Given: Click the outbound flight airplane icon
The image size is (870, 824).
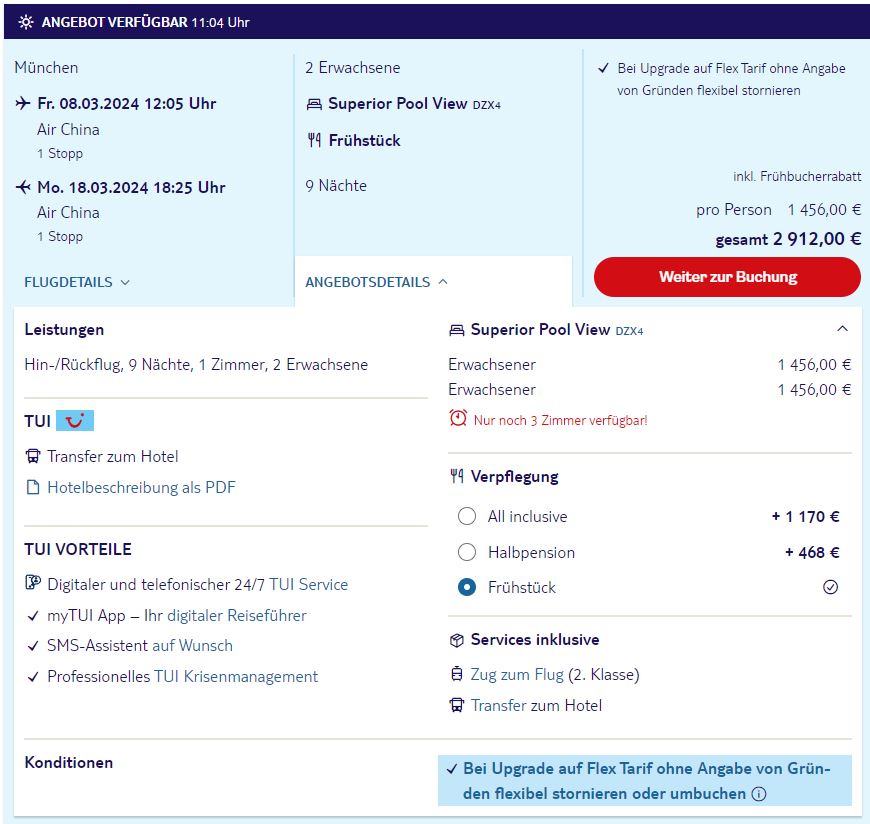Looking at the screenshot, I should [23, 103].
